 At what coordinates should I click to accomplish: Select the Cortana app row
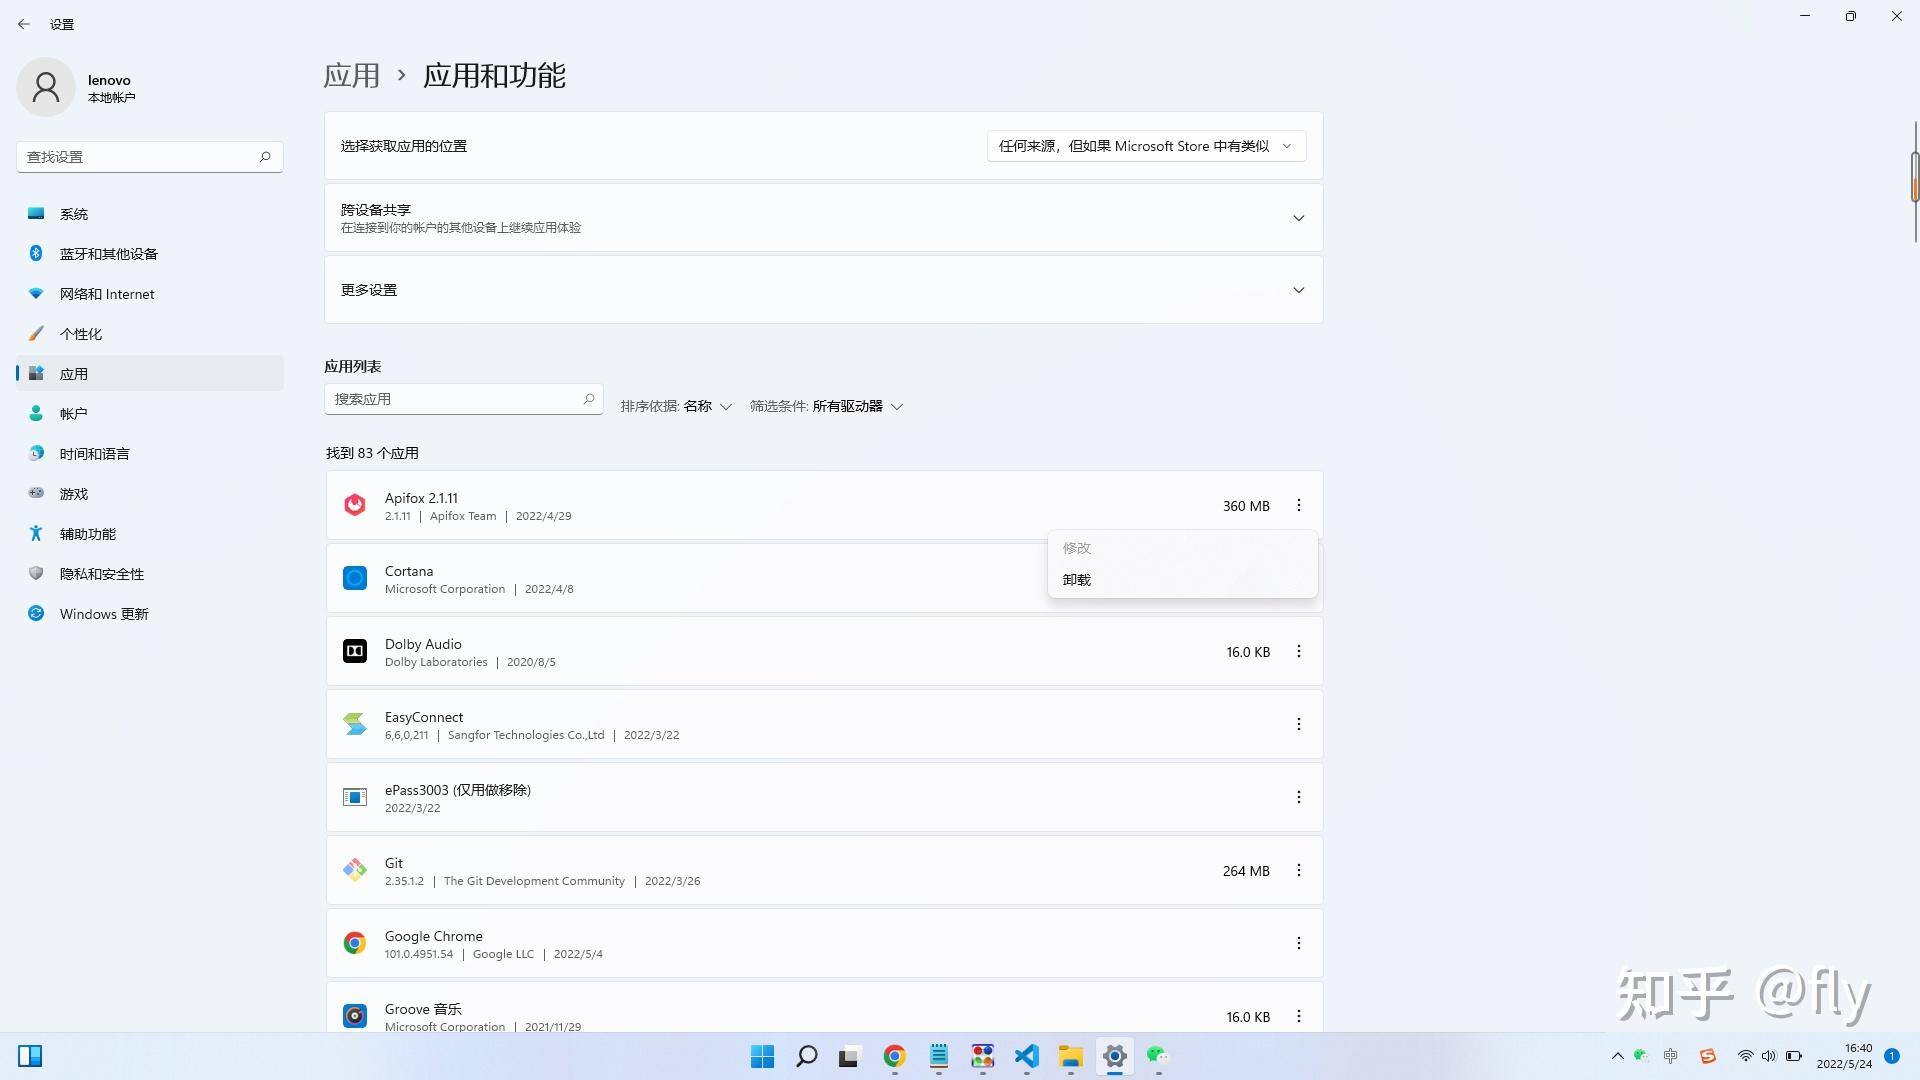tap(824, 578)
